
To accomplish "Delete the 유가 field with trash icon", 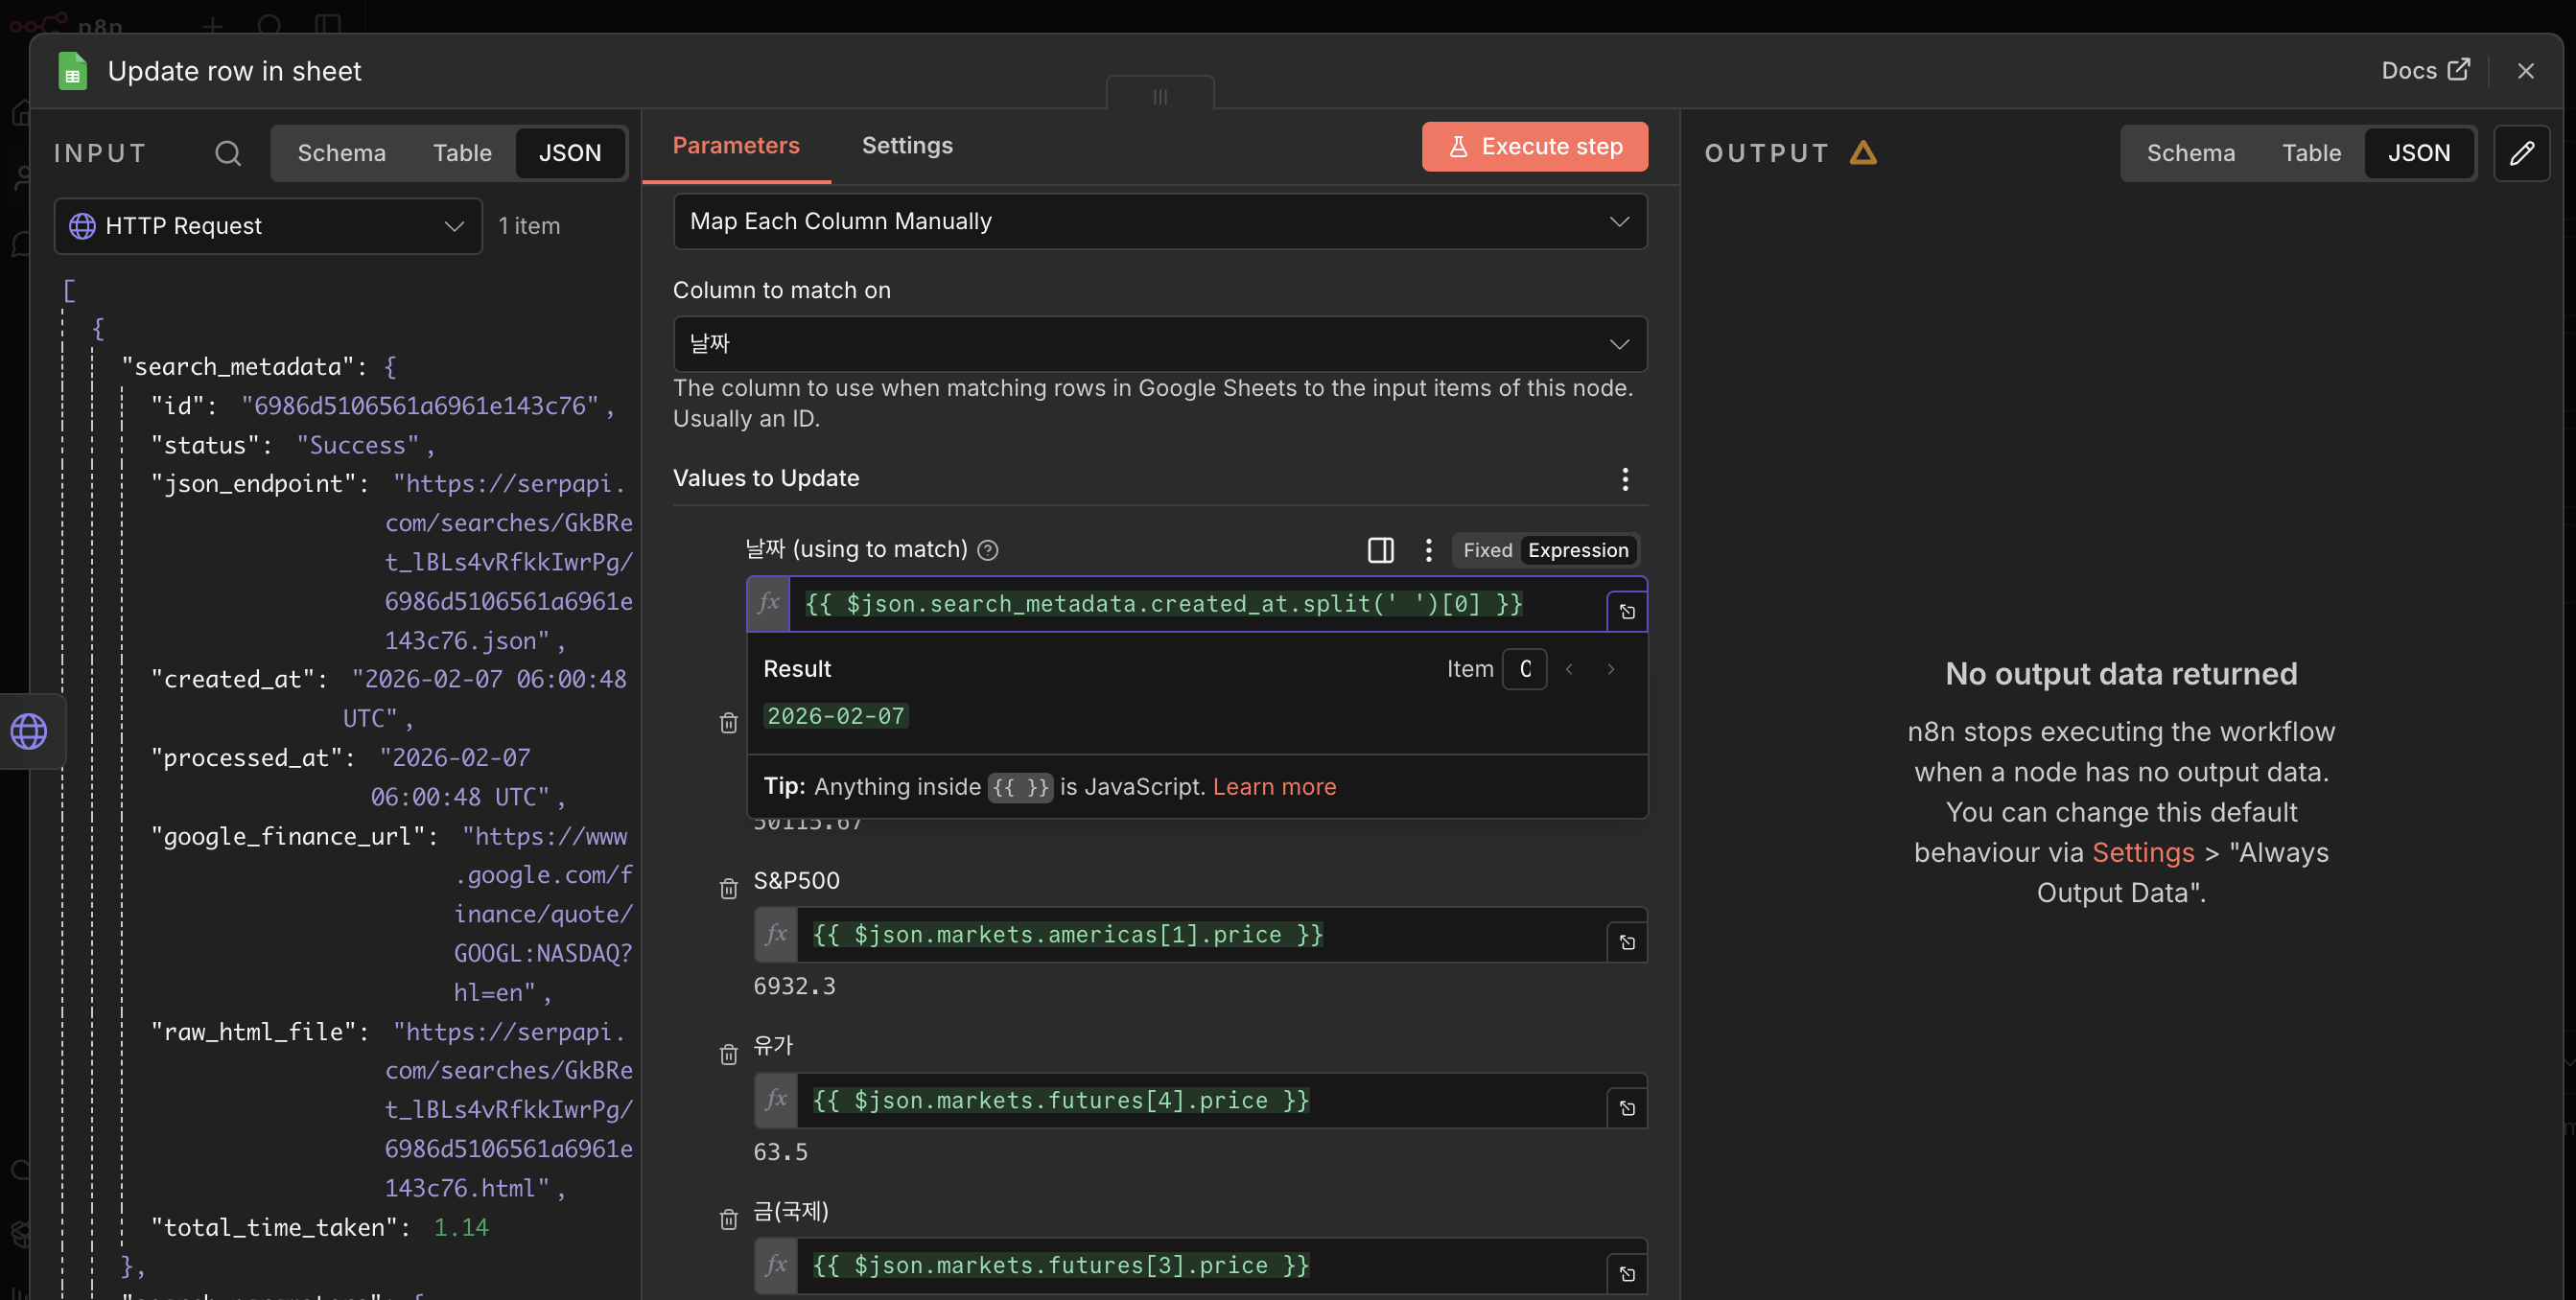I will tap(728, 1054).
